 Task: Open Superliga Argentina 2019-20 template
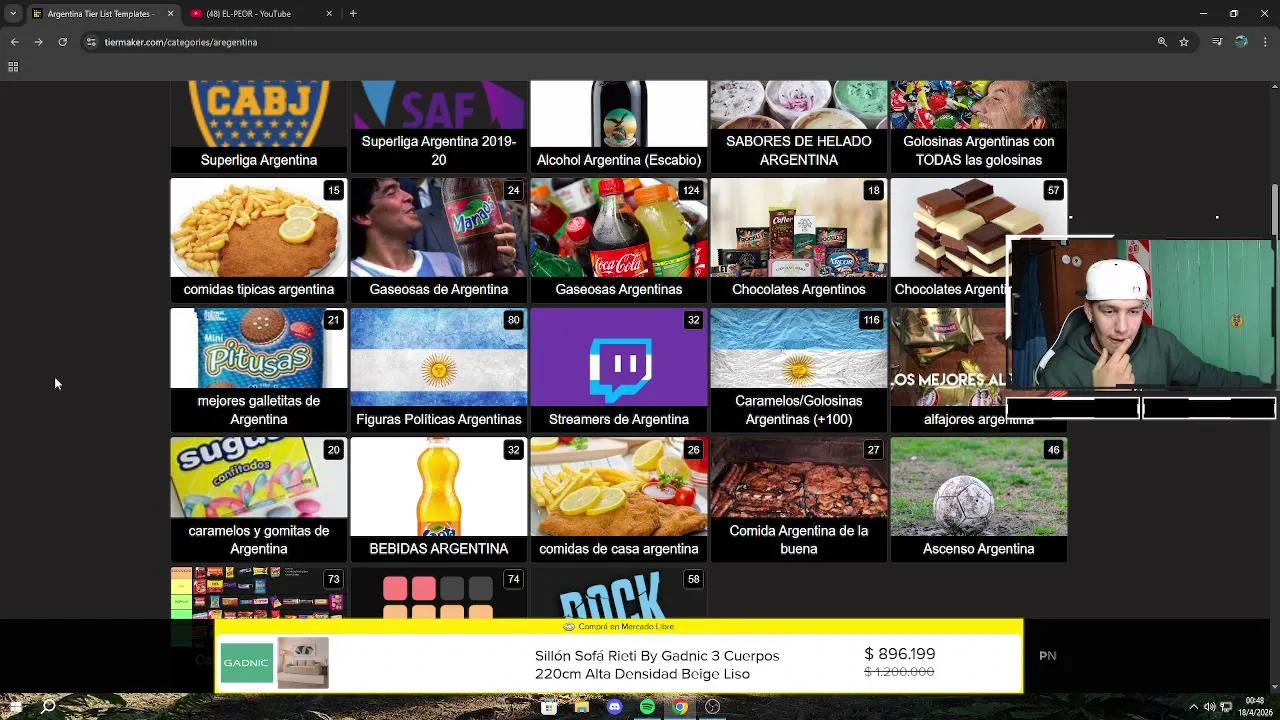point(439,127)
